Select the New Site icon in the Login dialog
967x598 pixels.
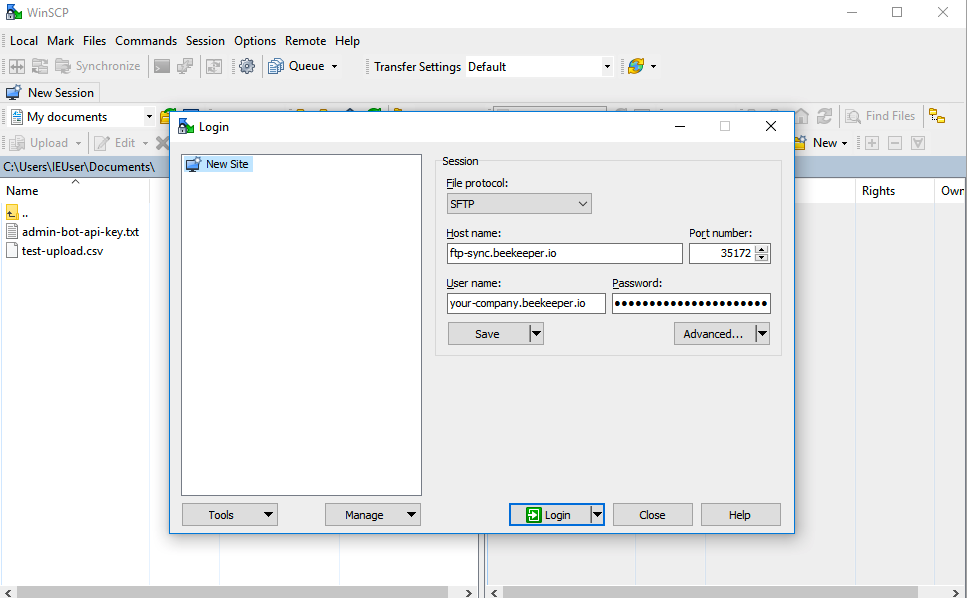(192, 164)
